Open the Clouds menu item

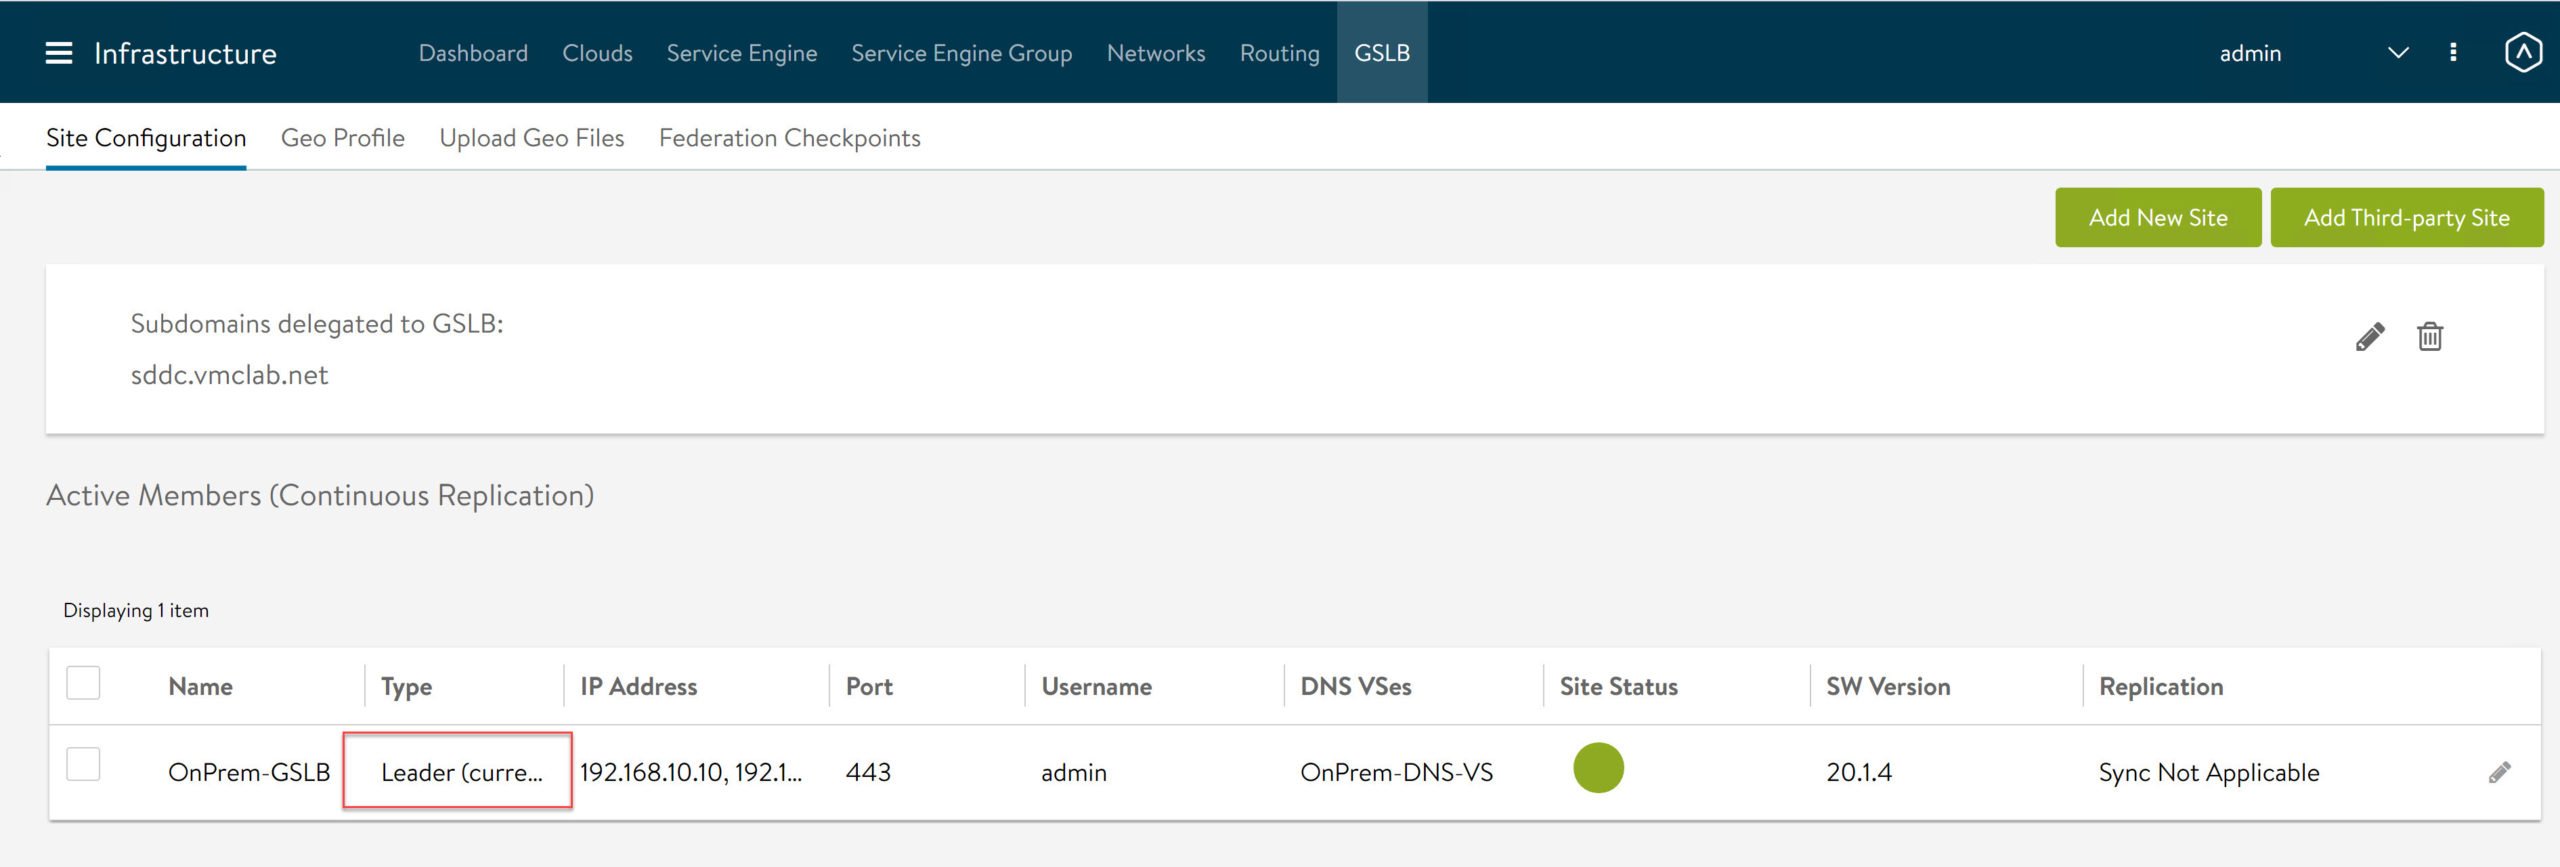[x=597, y=53]
